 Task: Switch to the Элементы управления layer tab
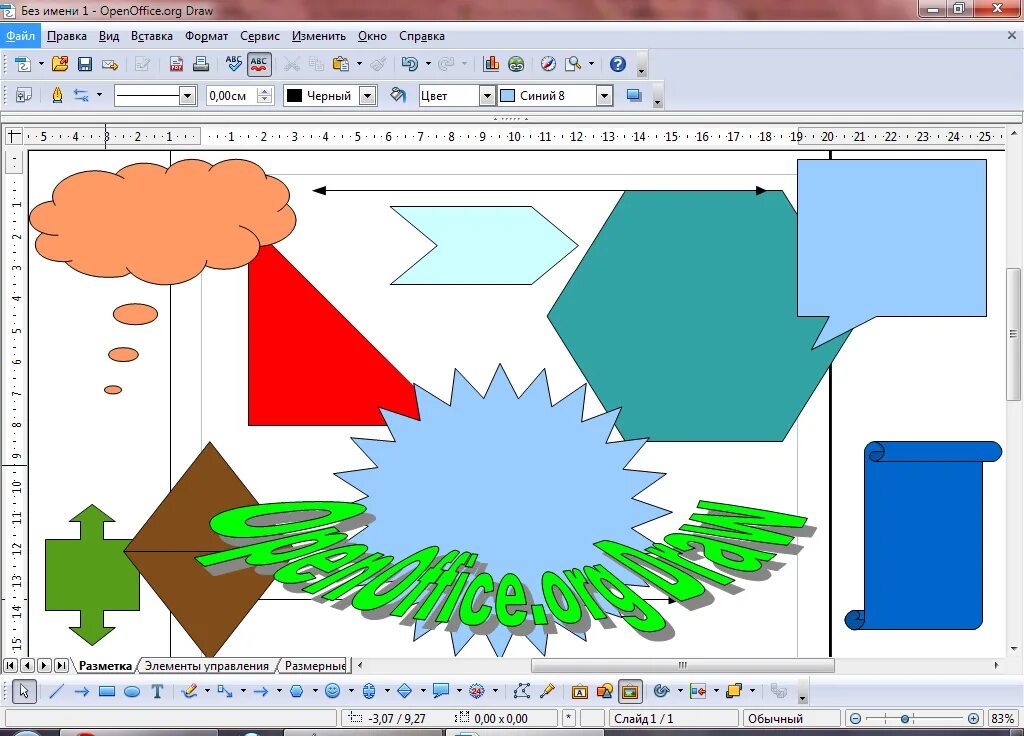click(x=206, y=666)
